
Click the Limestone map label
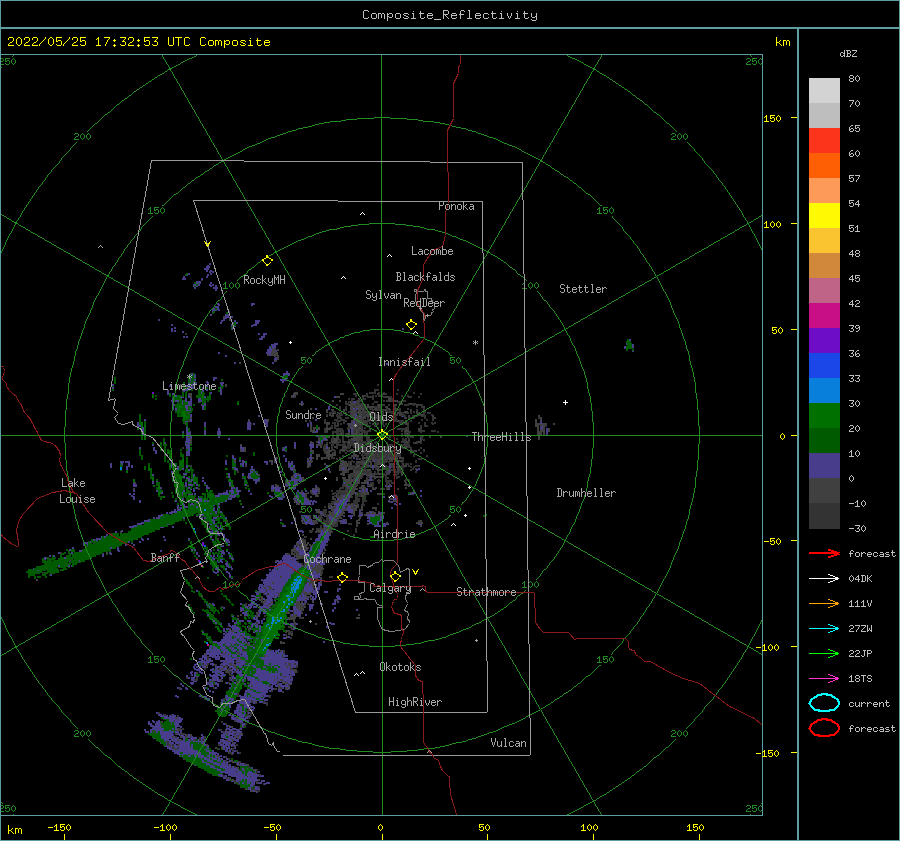tap(189, 386)
